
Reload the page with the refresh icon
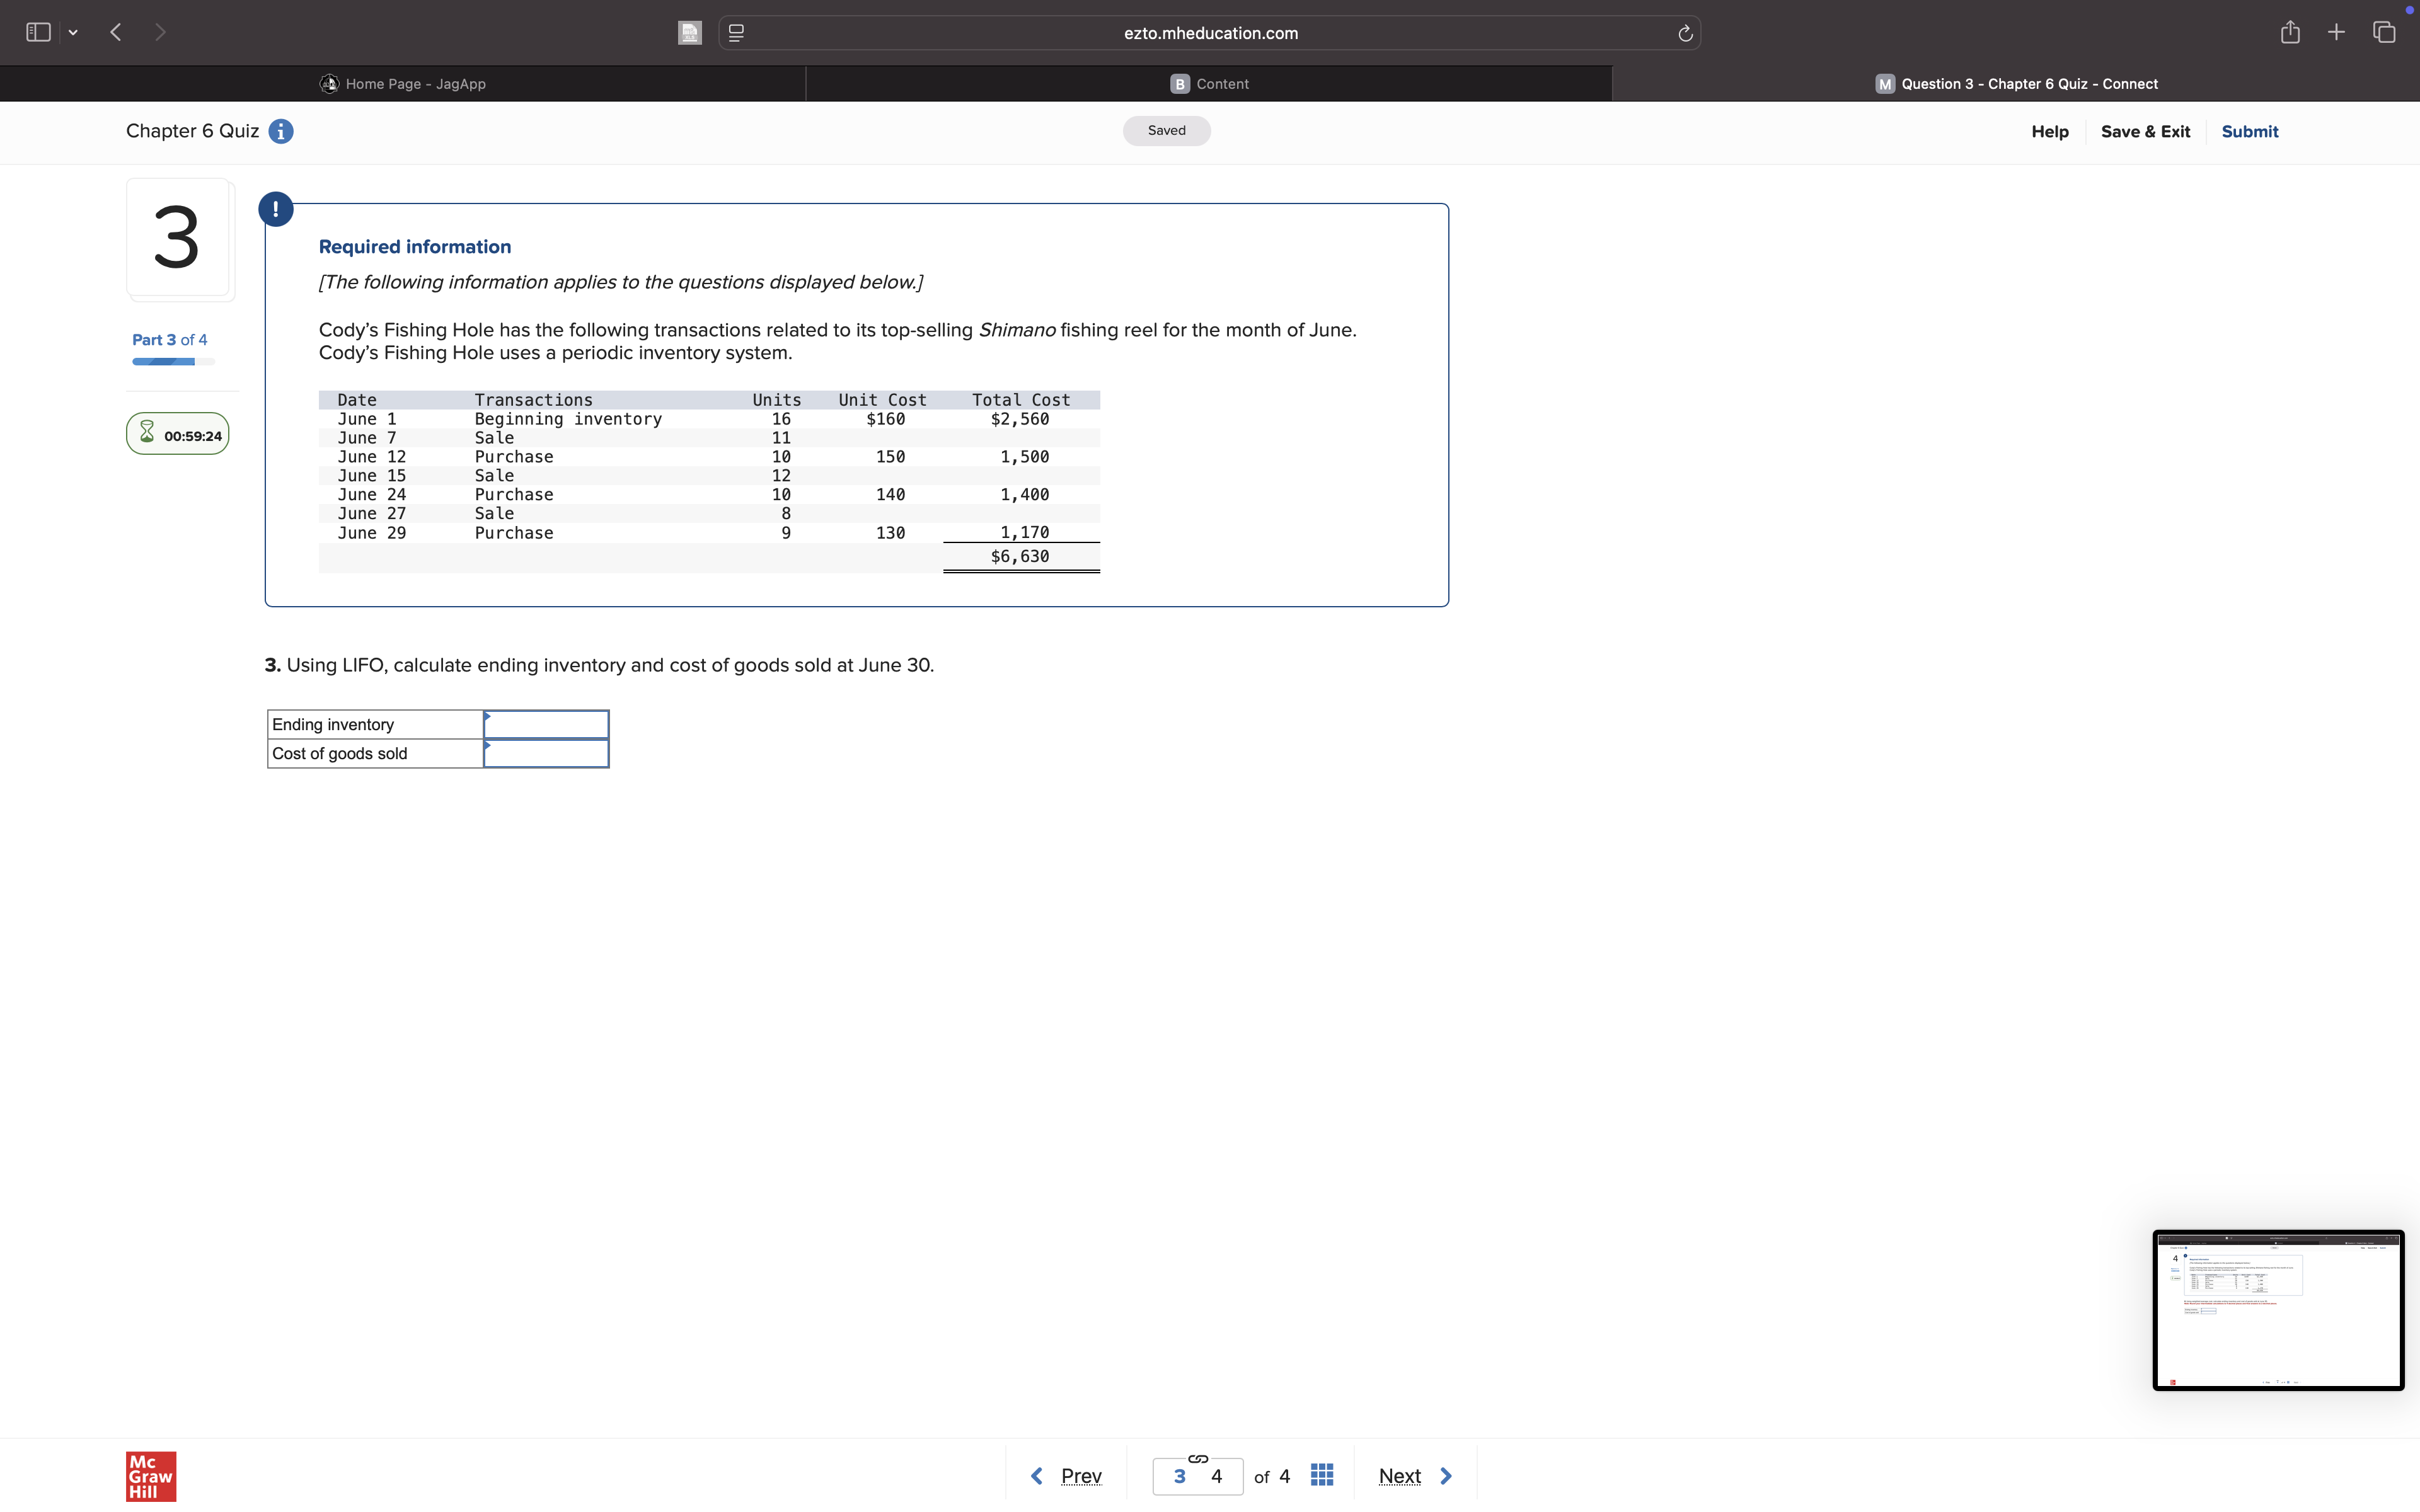tap(1685, 33)
